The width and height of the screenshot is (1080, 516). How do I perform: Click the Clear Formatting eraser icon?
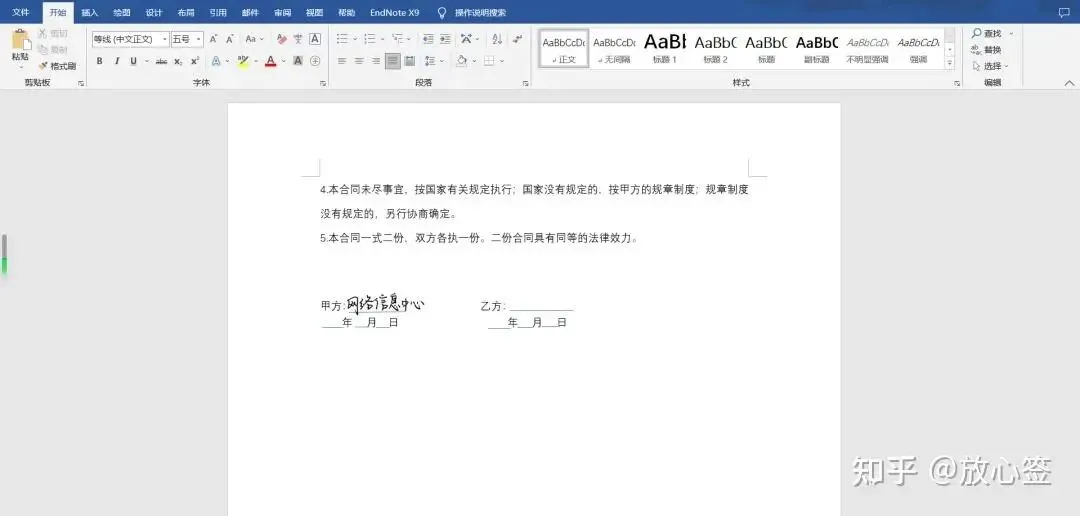[281, 39]
